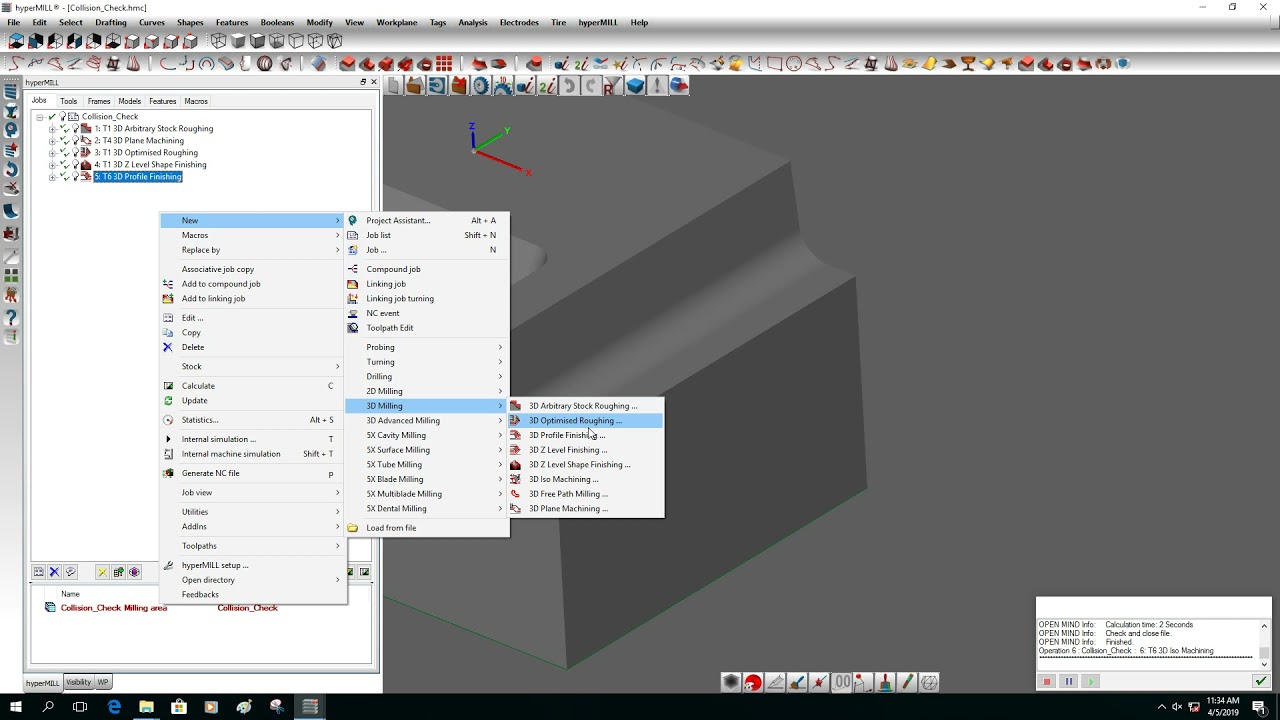
Task: Click Internal machine simulation entry
Action: tap(253, 454)
